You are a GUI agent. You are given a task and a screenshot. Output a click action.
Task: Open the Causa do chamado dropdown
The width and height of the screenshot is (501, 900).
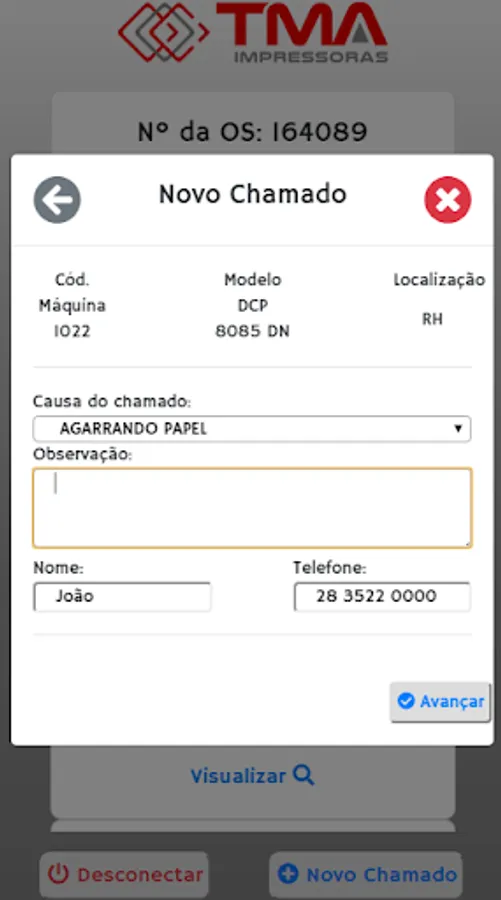pyautogui.click(x=252, y=429)
